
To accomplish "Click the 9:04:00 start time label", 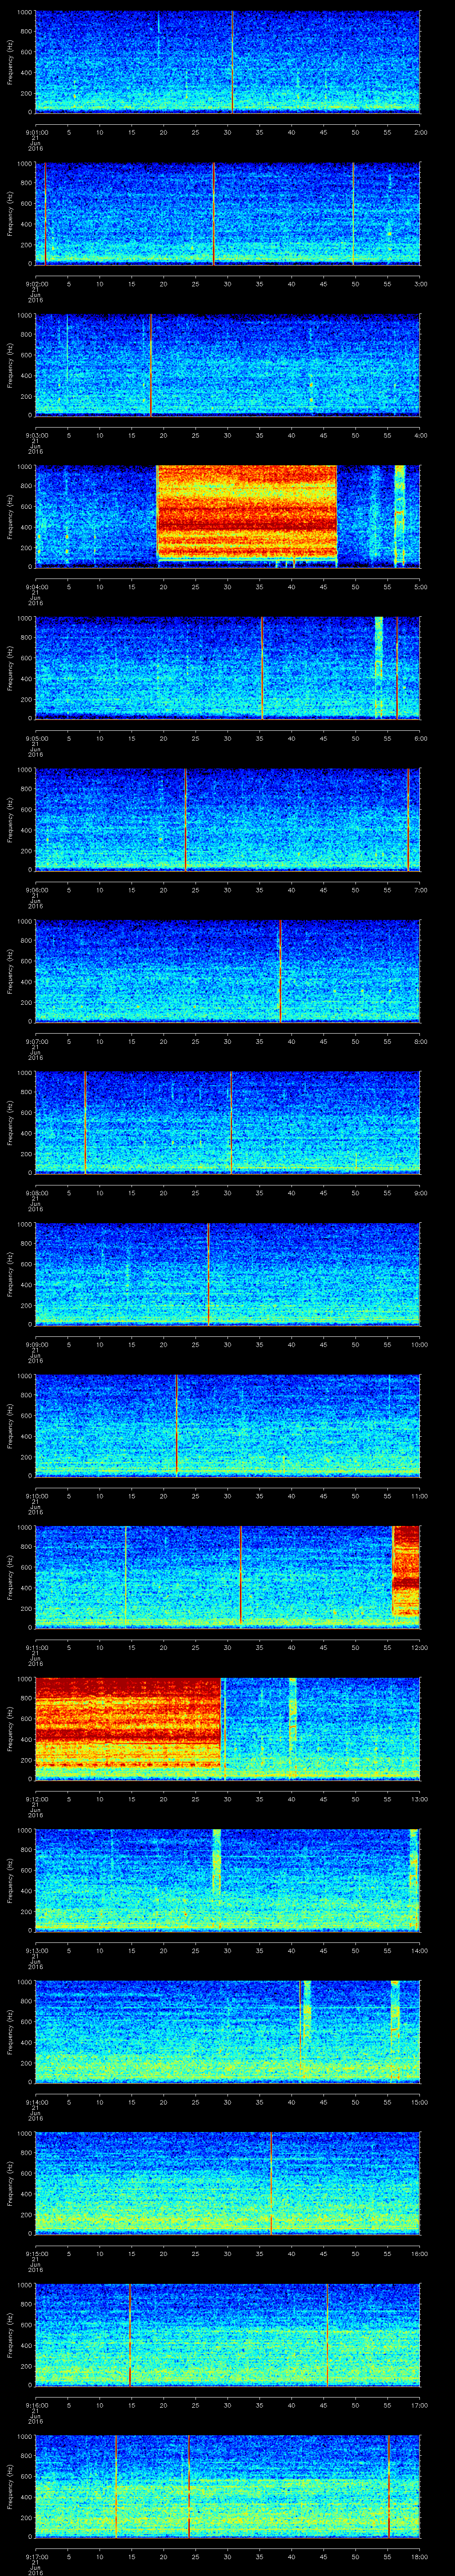I will click(36, 587).
